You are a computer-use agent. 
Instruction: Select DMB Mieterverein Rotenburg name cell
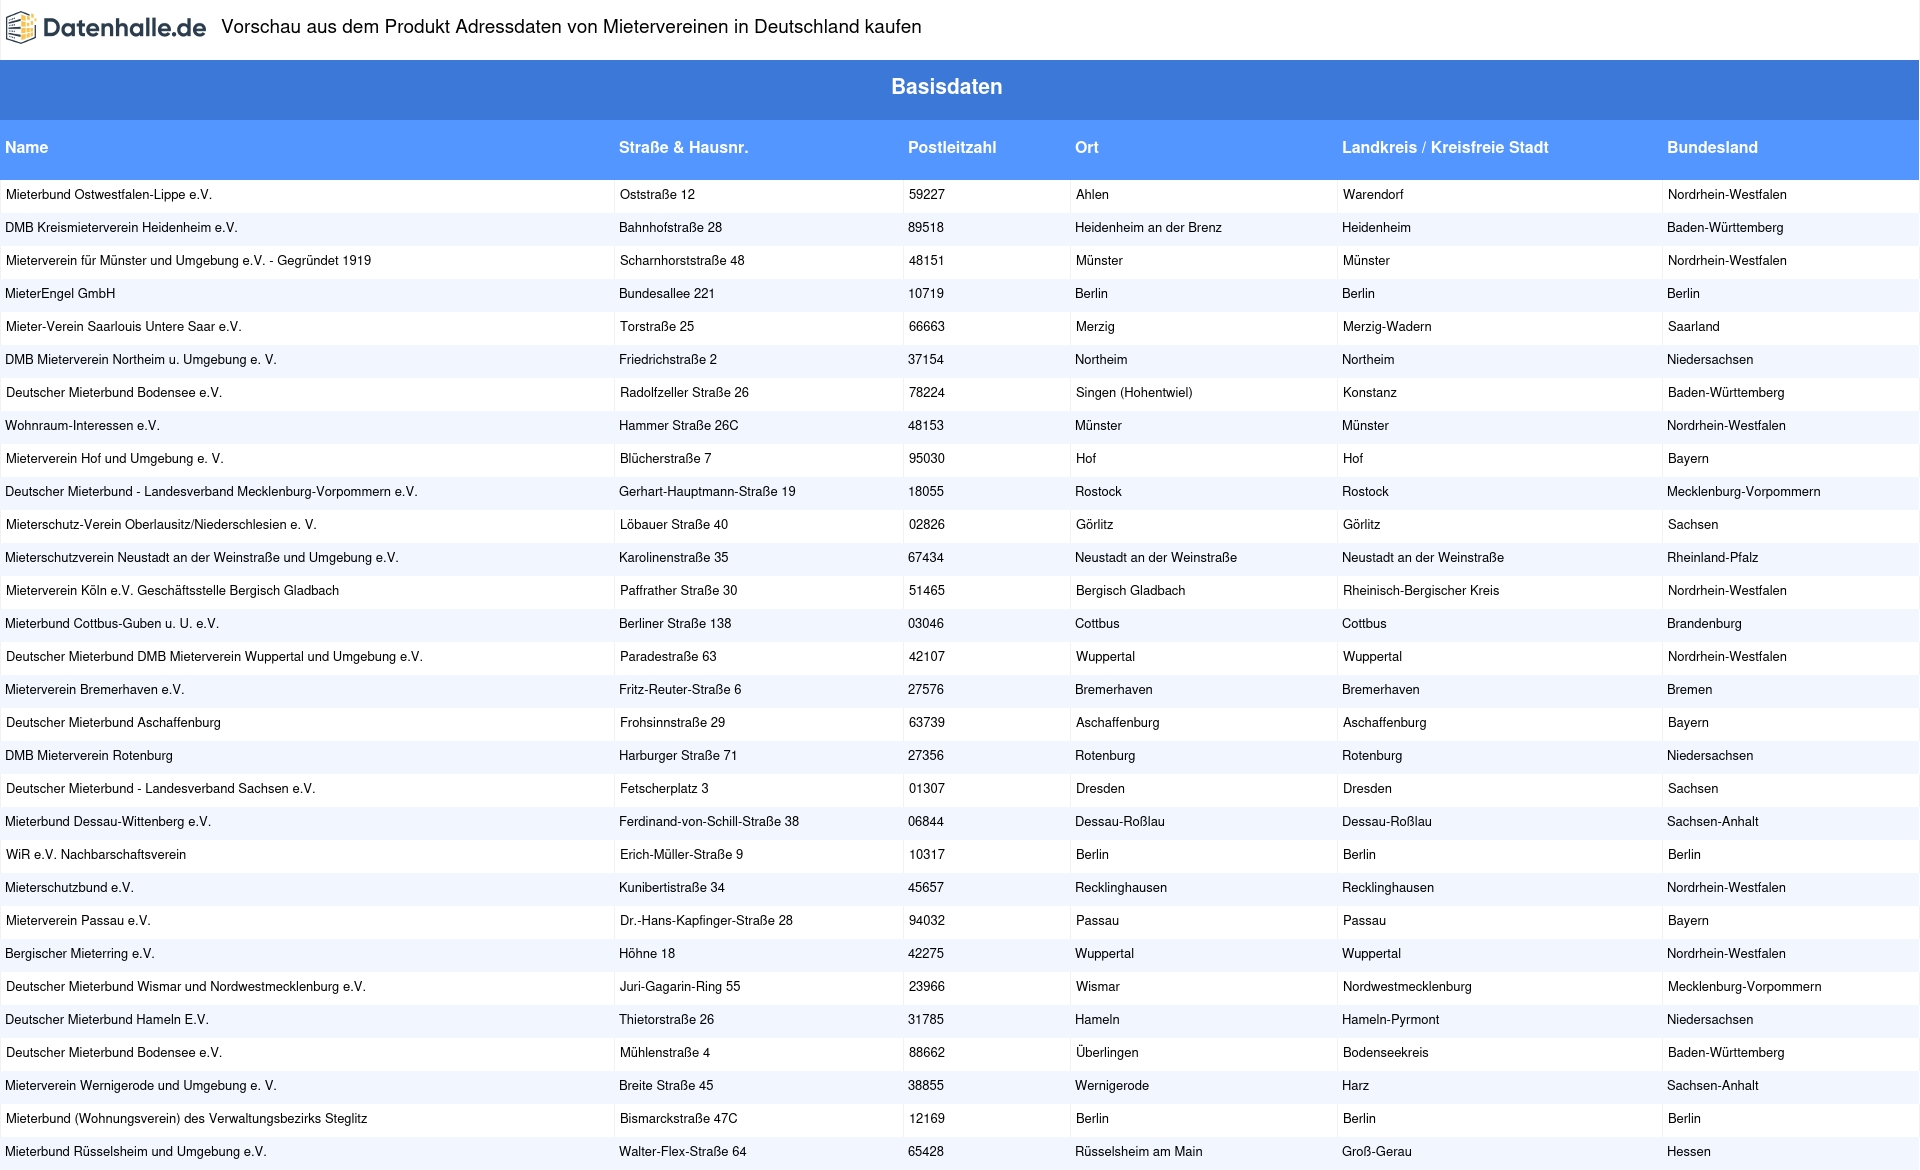tap(89, 756)
